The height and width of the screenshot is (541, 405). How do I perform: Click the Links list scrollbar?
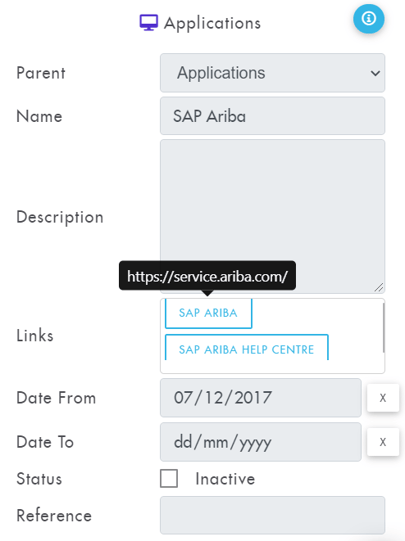point(383,328)
